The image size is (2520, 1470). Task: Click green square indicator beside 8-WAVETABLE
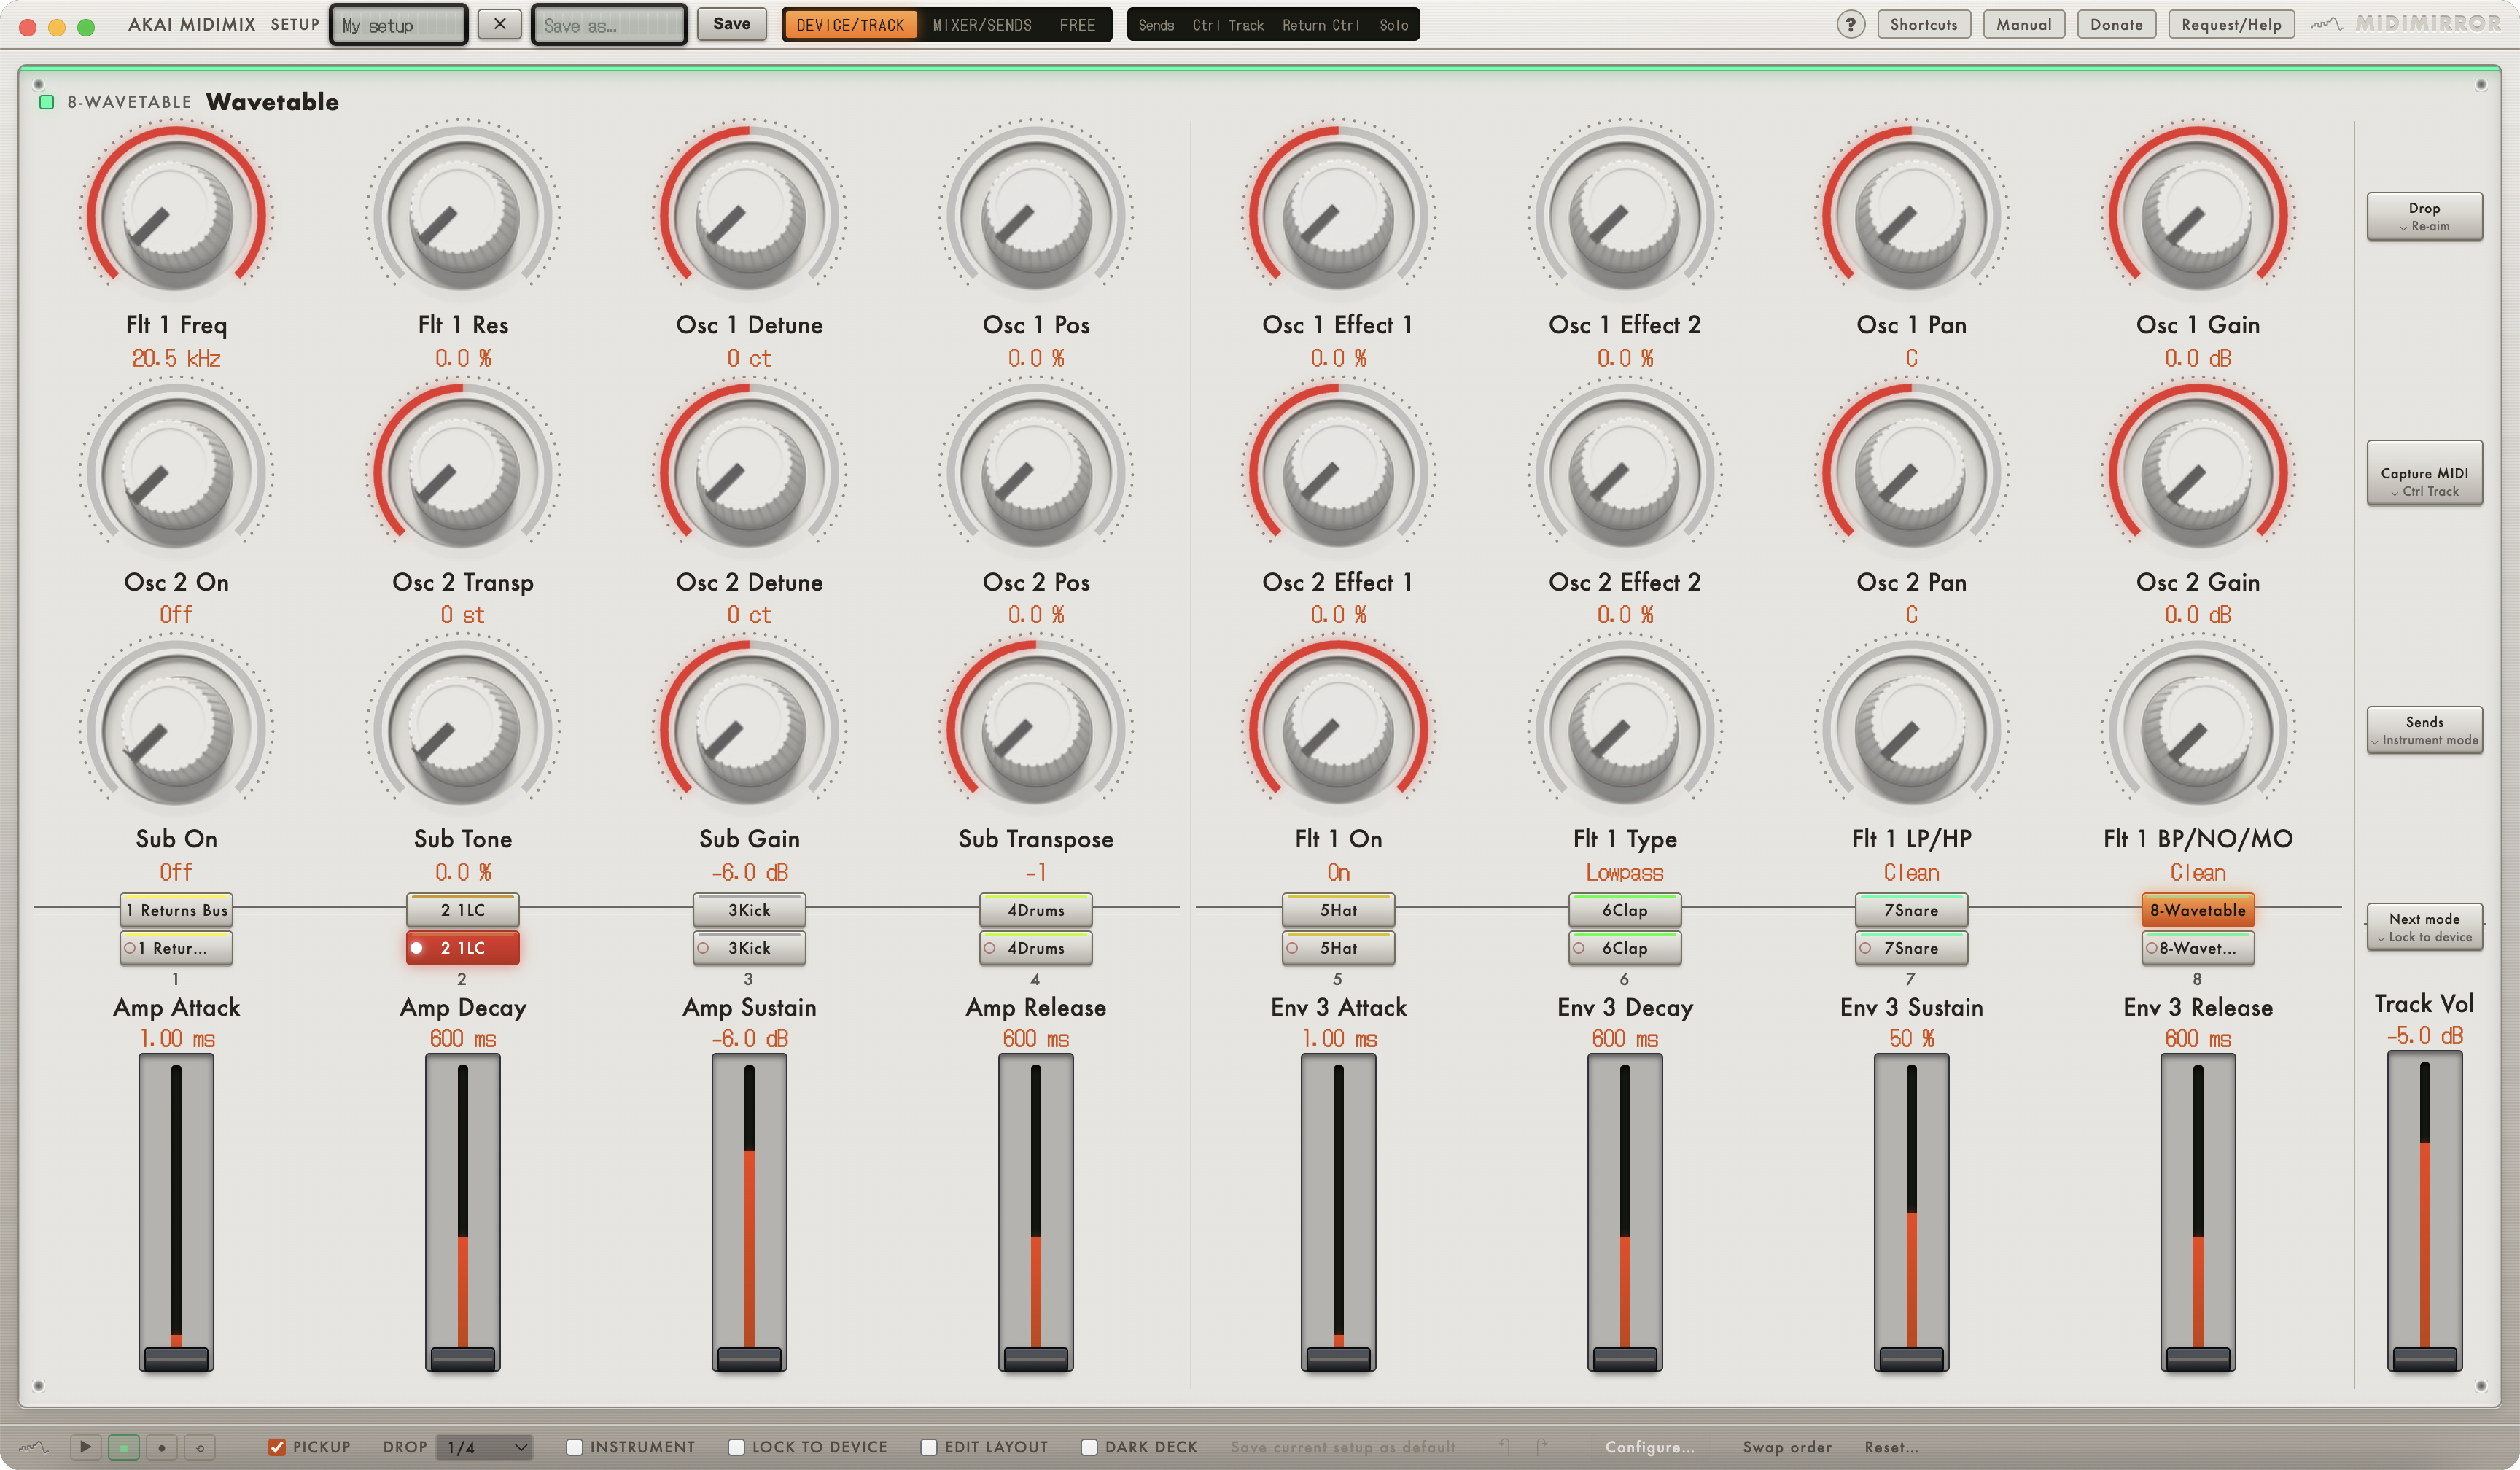tap(46, 101)
